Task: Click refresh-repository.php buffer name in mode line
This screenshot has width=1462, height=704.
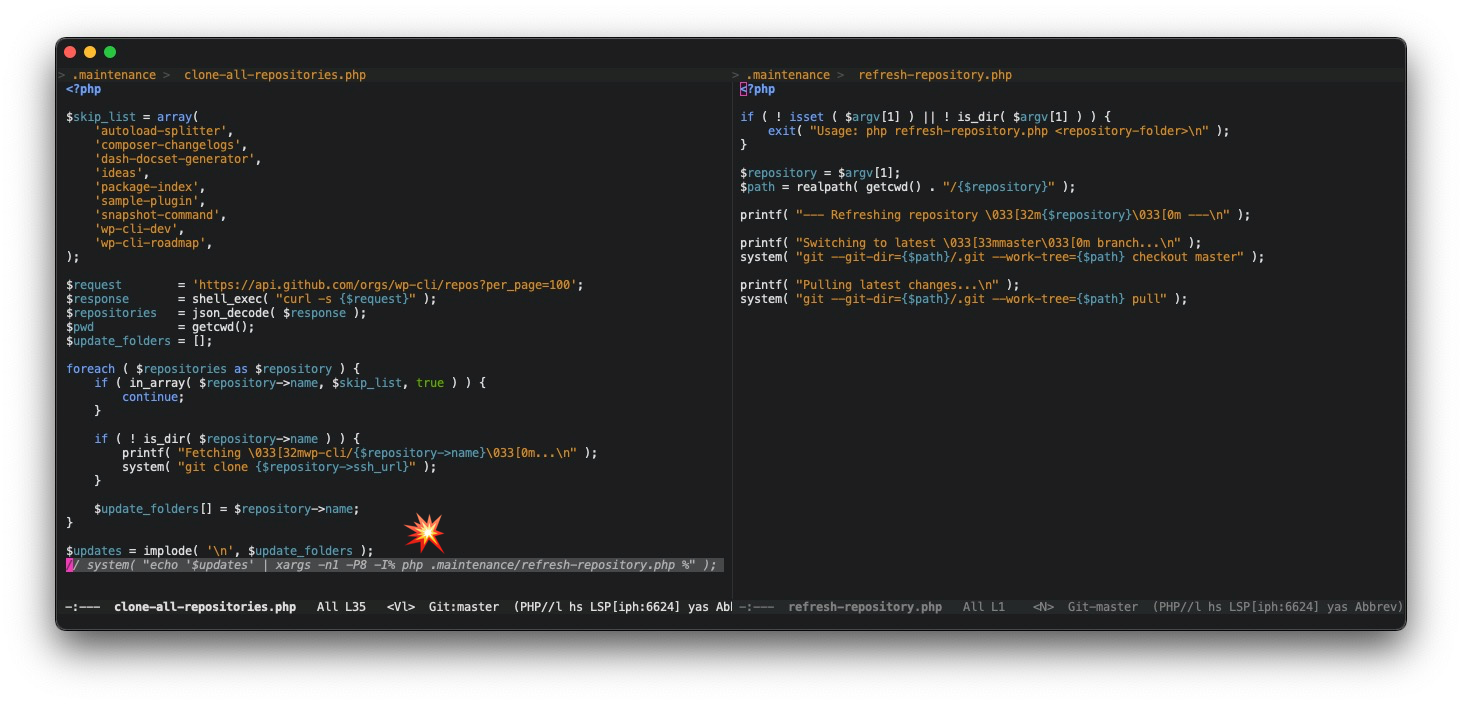Action: tap(865, 607)
